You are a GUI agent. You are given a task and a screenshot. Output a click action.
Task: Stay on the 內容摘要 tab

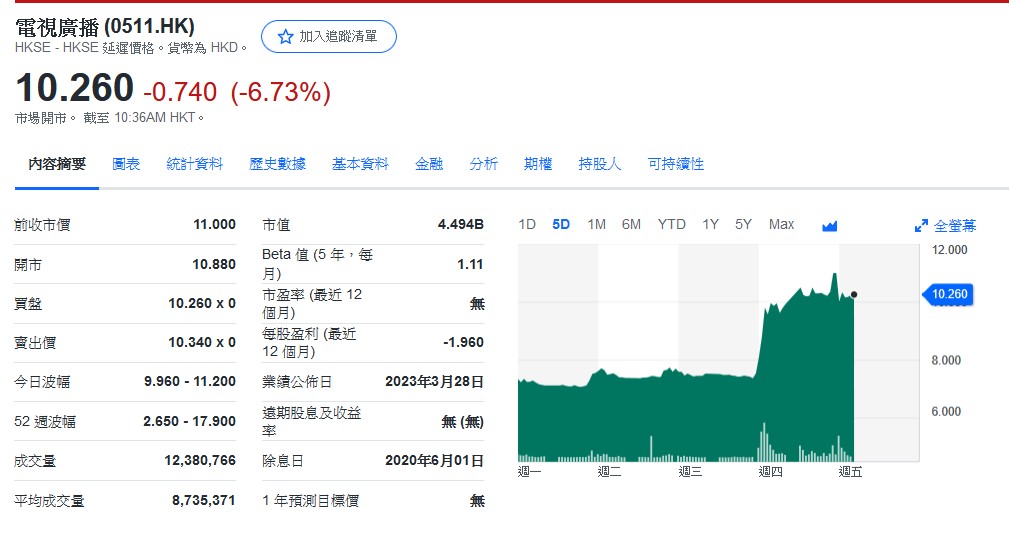point(57,164)
